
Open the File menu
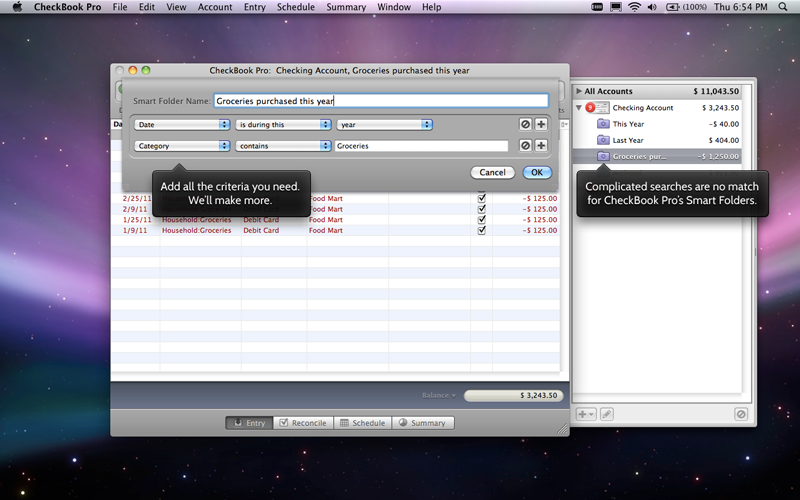click(120, 7)
